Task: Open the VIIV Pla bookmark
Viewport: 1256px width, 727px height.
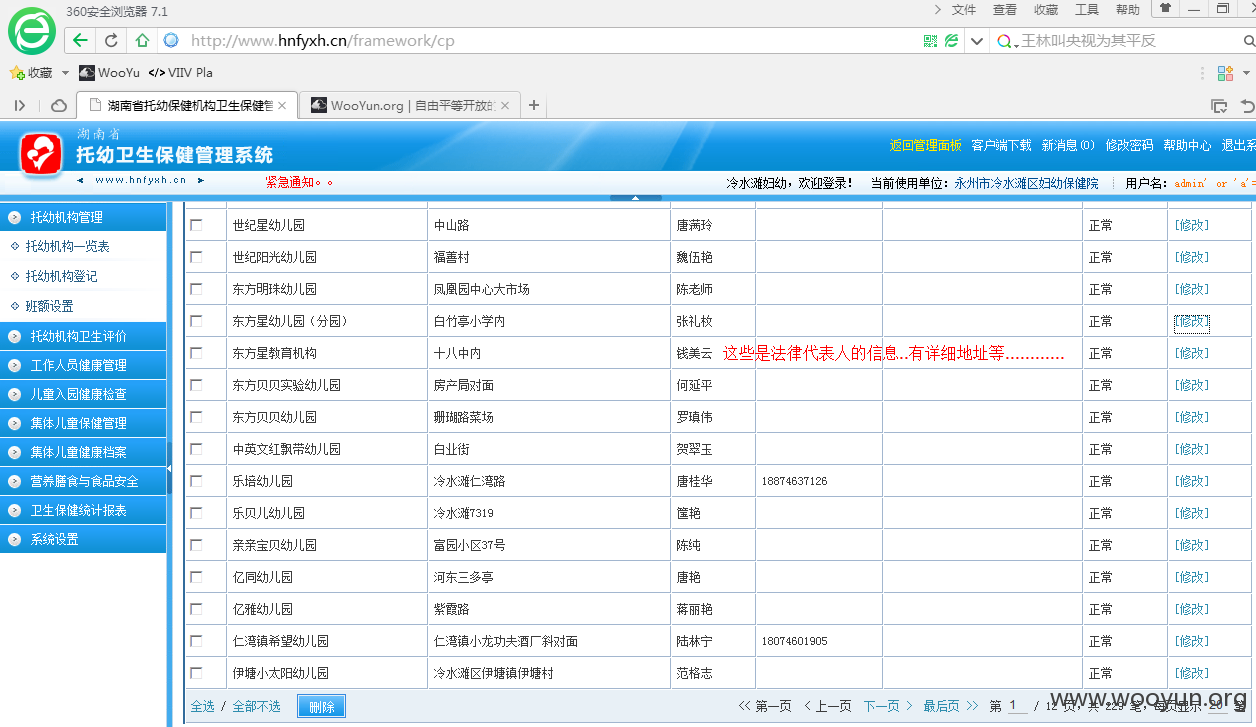Action: tap(180, 73)
